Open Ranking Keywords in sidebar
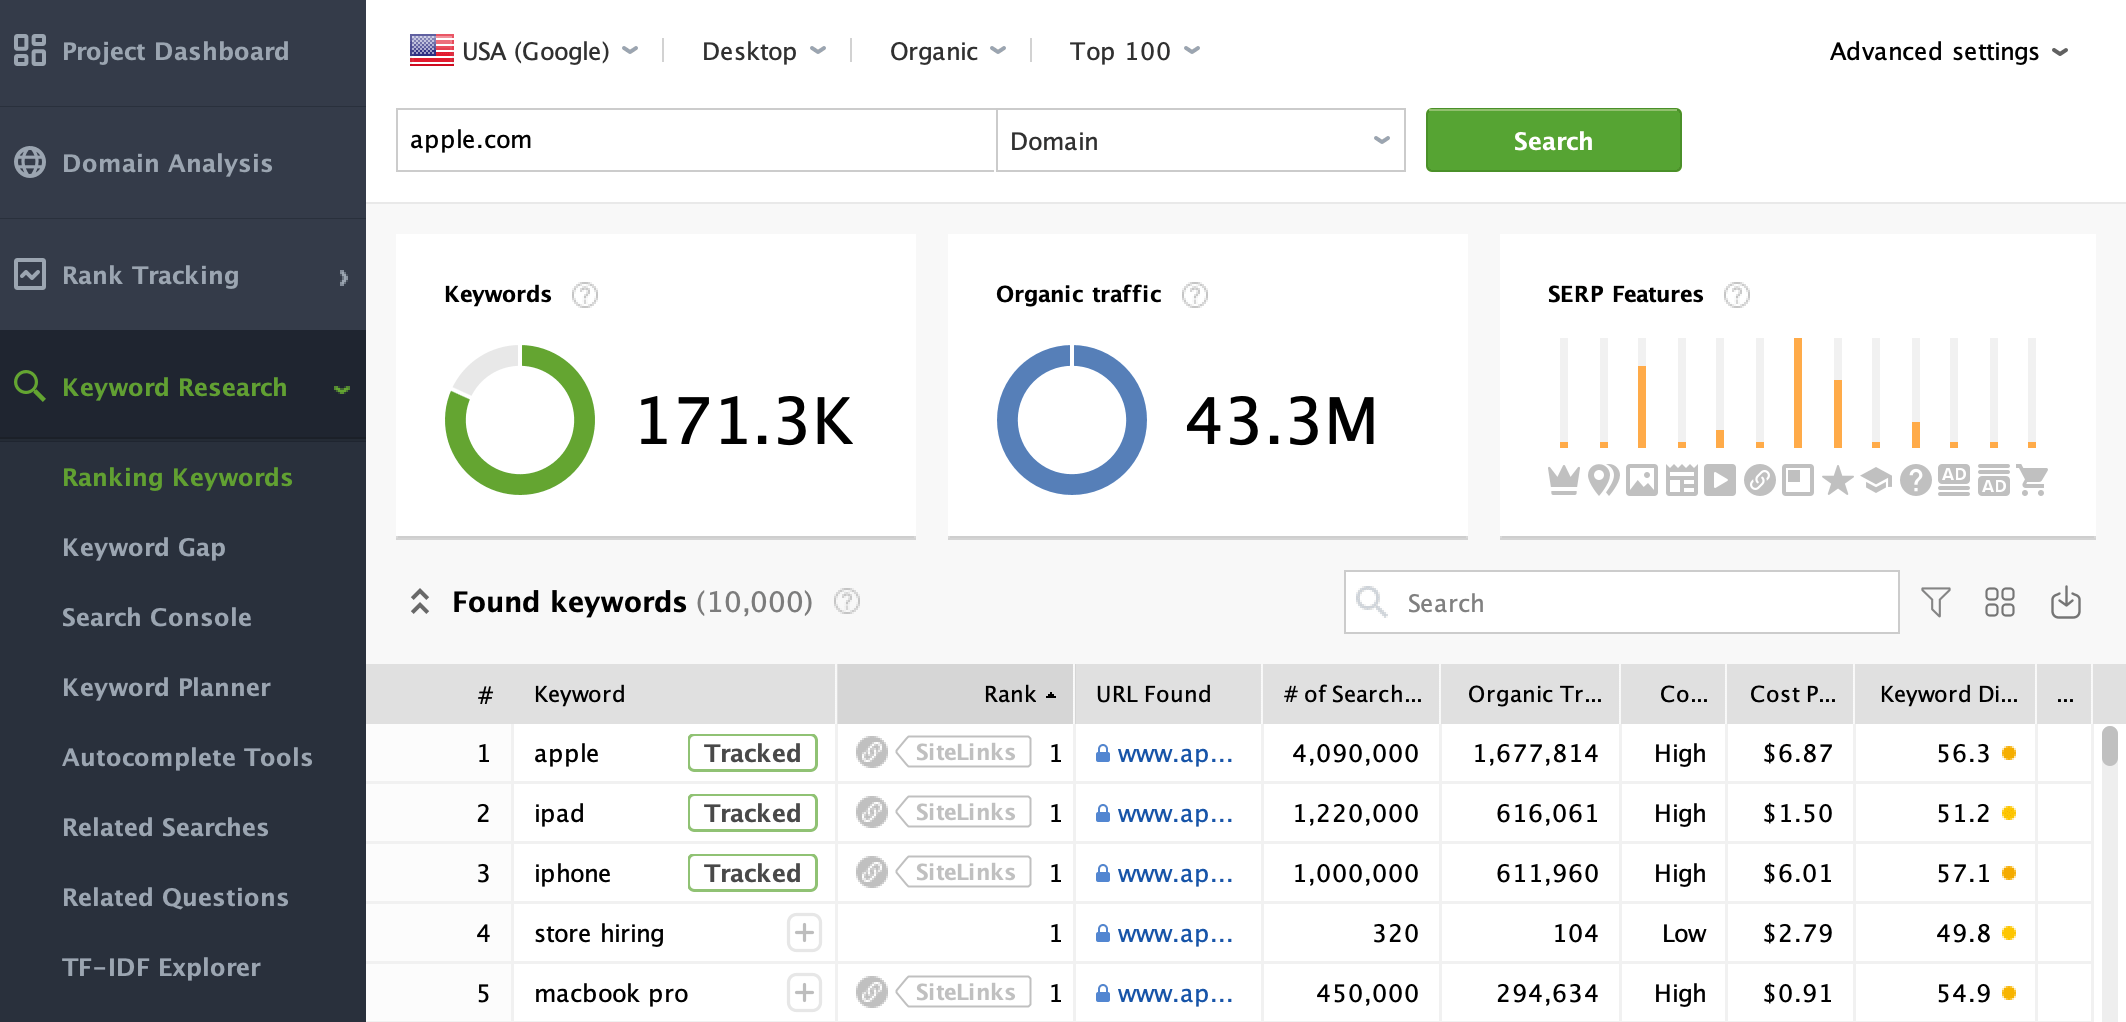 [177, 477]
